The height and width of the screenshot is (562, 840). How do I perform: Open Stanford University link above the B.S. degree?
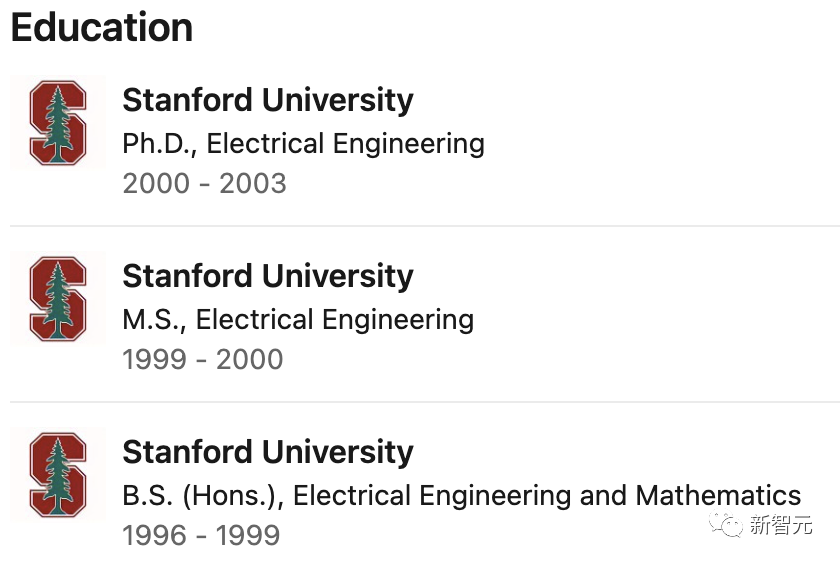pyautogui.click(x=267, y=452)
